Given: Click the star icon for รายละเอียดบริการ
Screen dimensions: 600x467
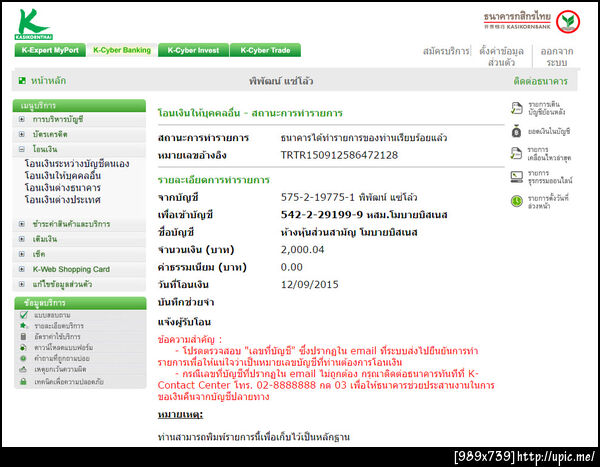Looking at the screenshot, I should pyautogui.click(x=23, y=325).
